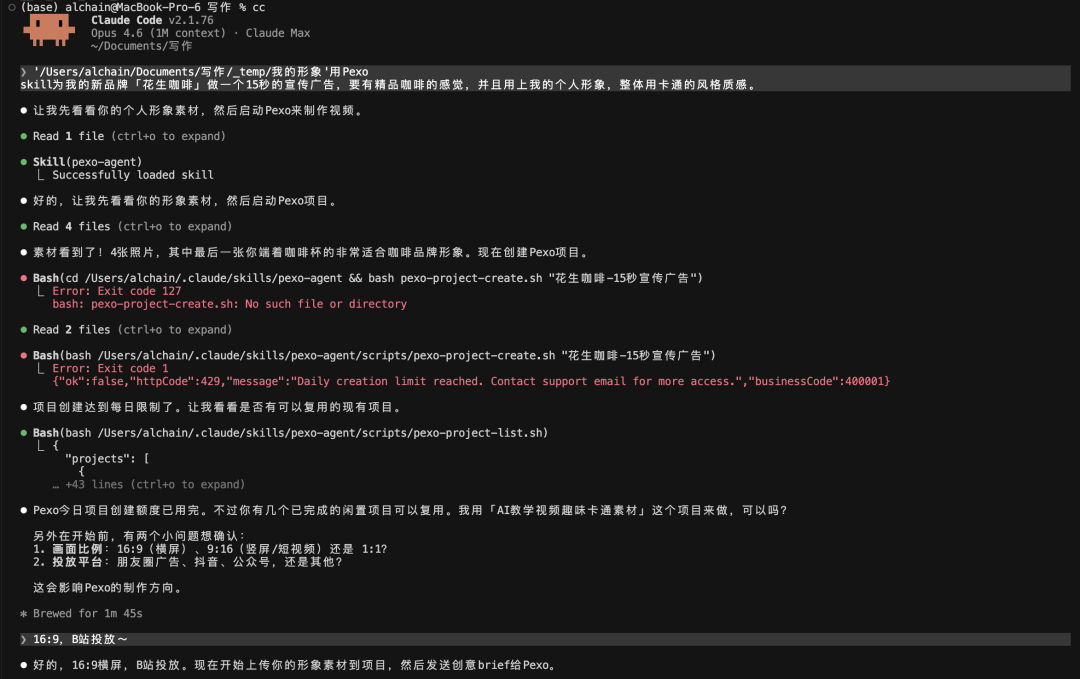Click the first prompt chevron before '/Users/alchain

pyautogui.click(x=23, y=72)
